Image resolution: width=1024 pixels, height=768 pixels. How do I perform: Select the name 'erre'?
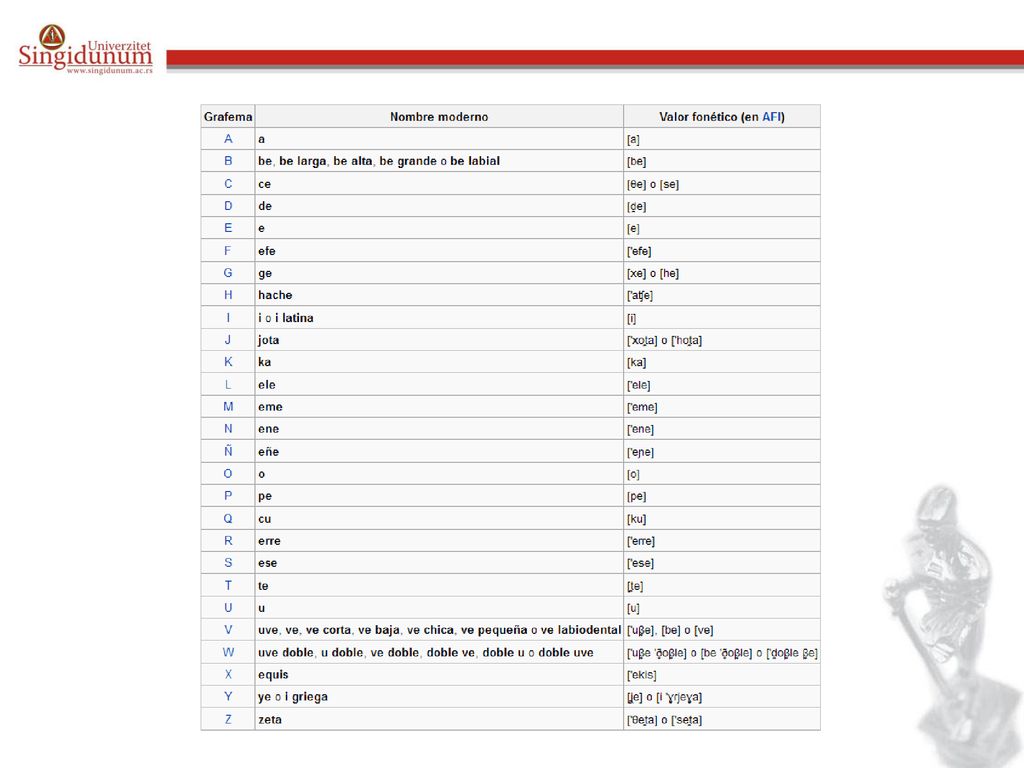[269, 541]
